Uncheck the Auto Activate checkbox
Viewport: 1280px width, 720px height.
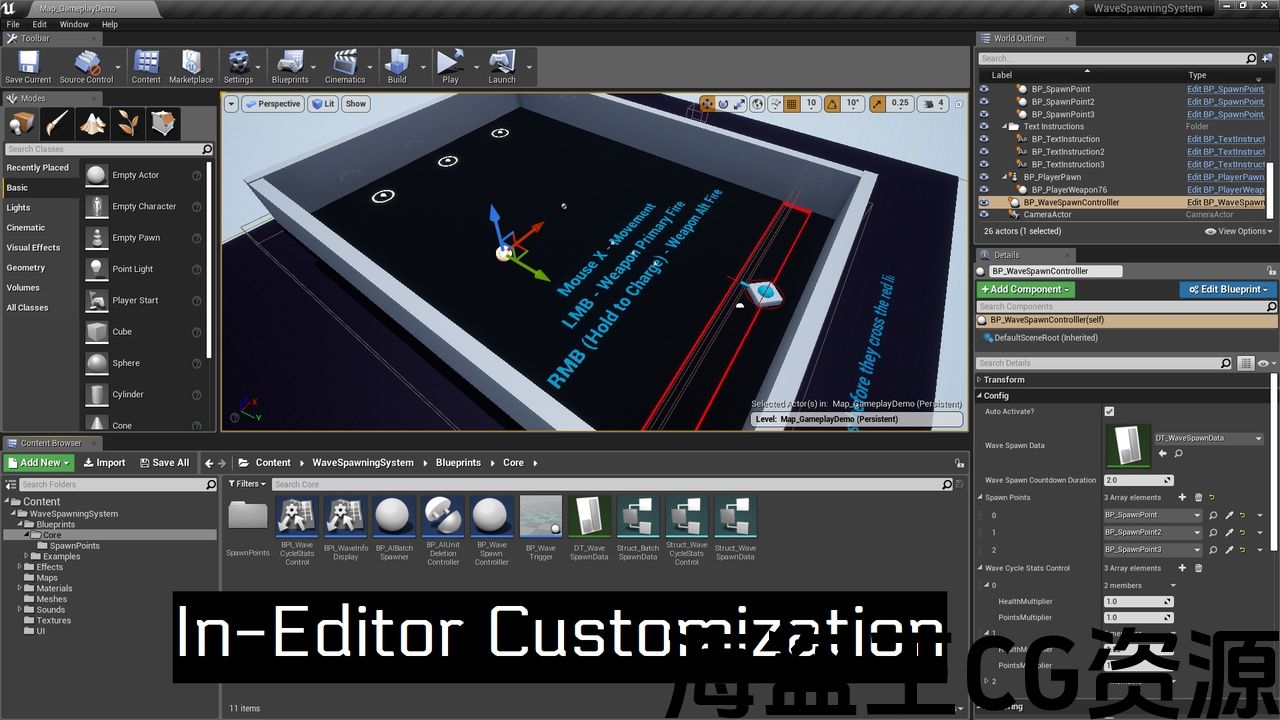pyautogui.click(x=1109, y=411)
